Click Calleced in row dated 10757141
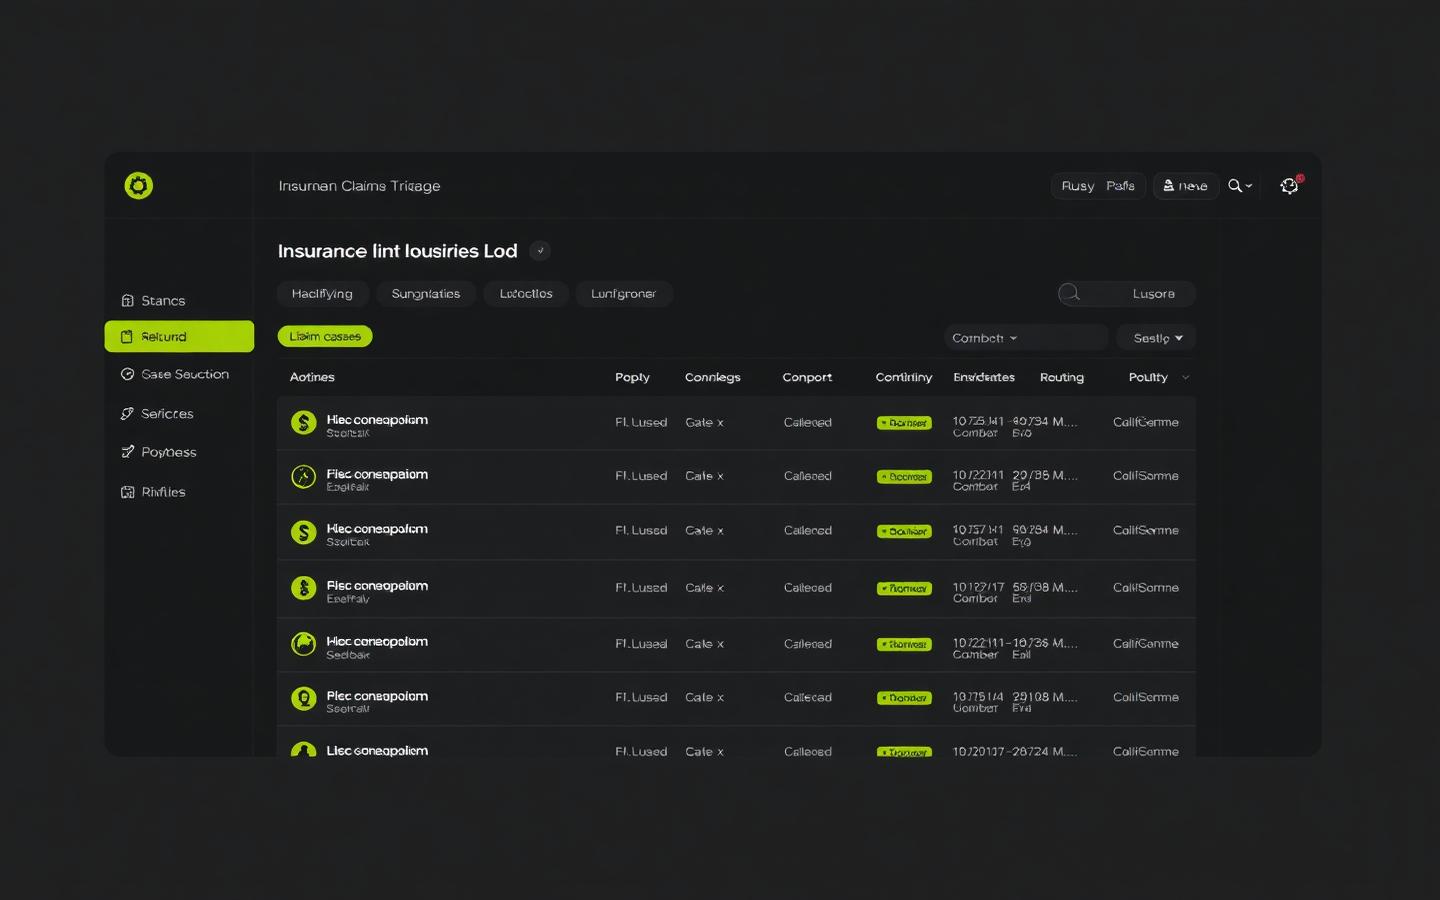The height and width of the screenshot is (900, 1440). tap(808, 531)
